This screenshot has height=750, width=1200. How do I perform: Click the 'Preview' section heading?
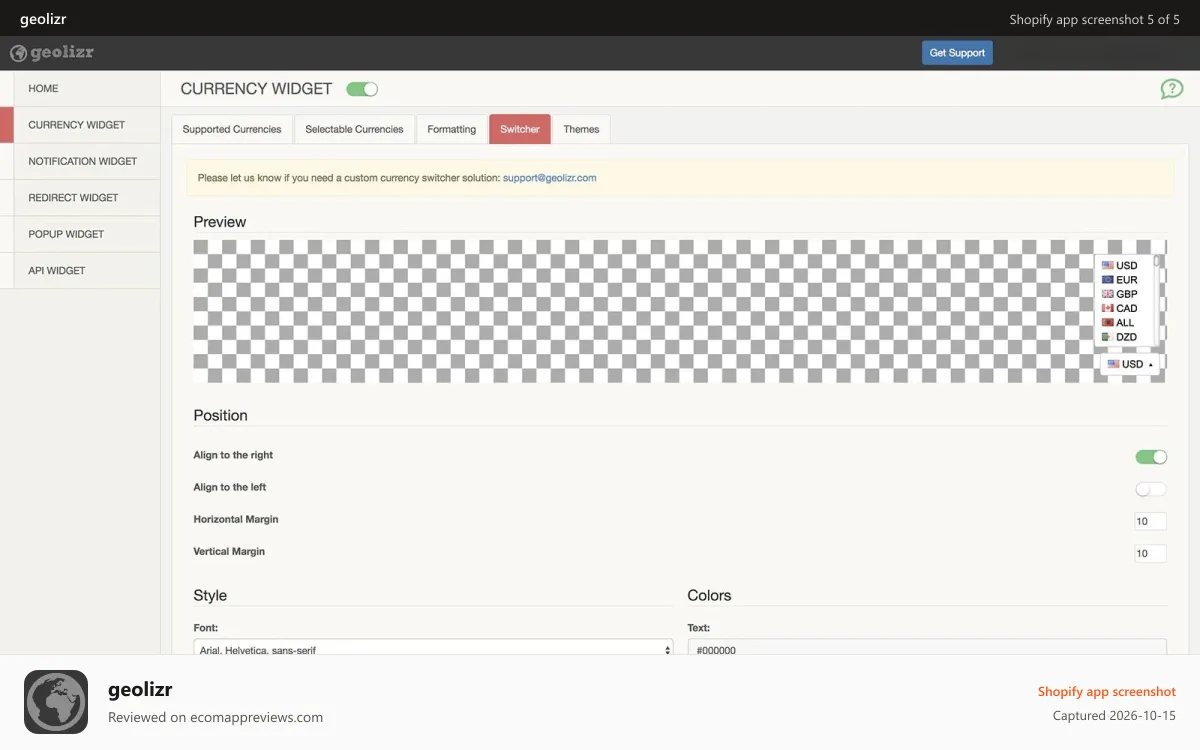(220, 222)
